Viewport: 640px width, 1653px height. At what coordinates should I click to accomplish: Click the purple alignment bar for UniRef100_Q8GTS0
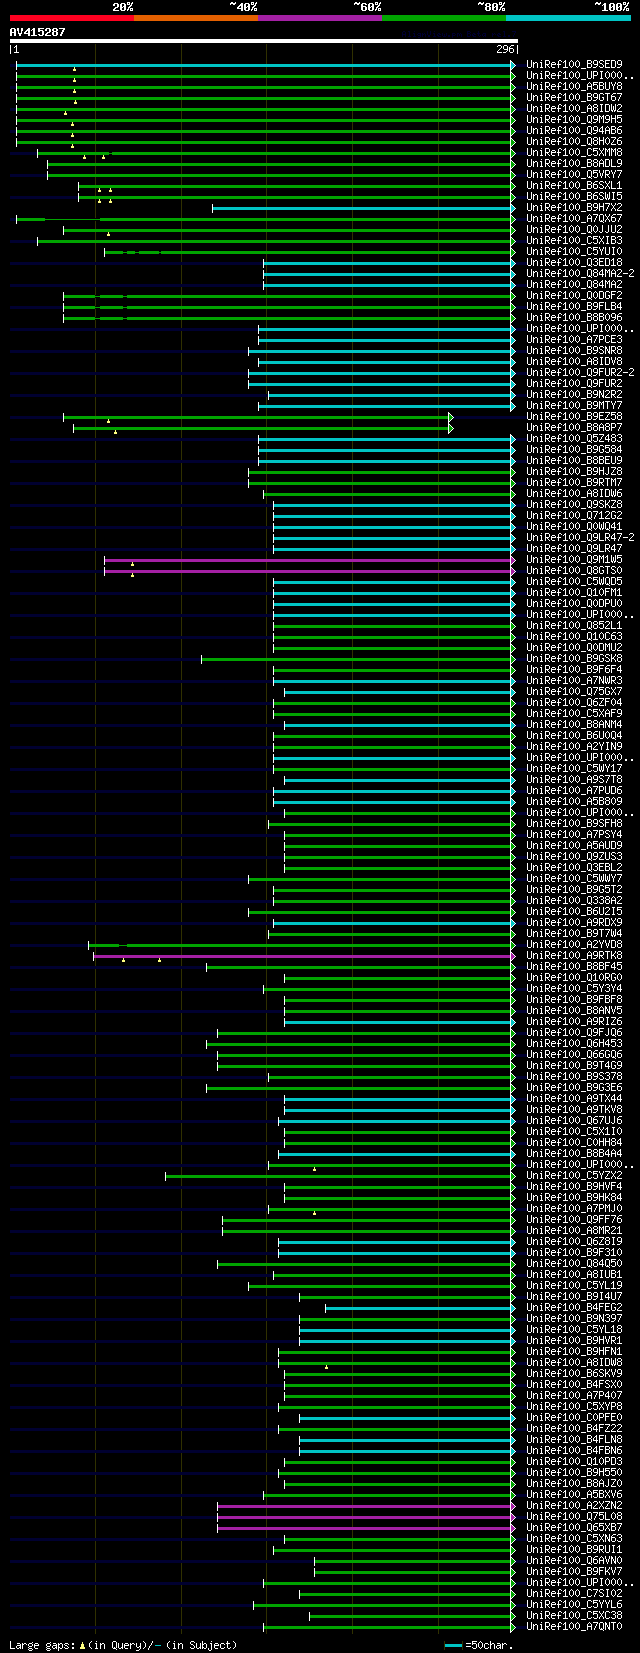[309, 571]
